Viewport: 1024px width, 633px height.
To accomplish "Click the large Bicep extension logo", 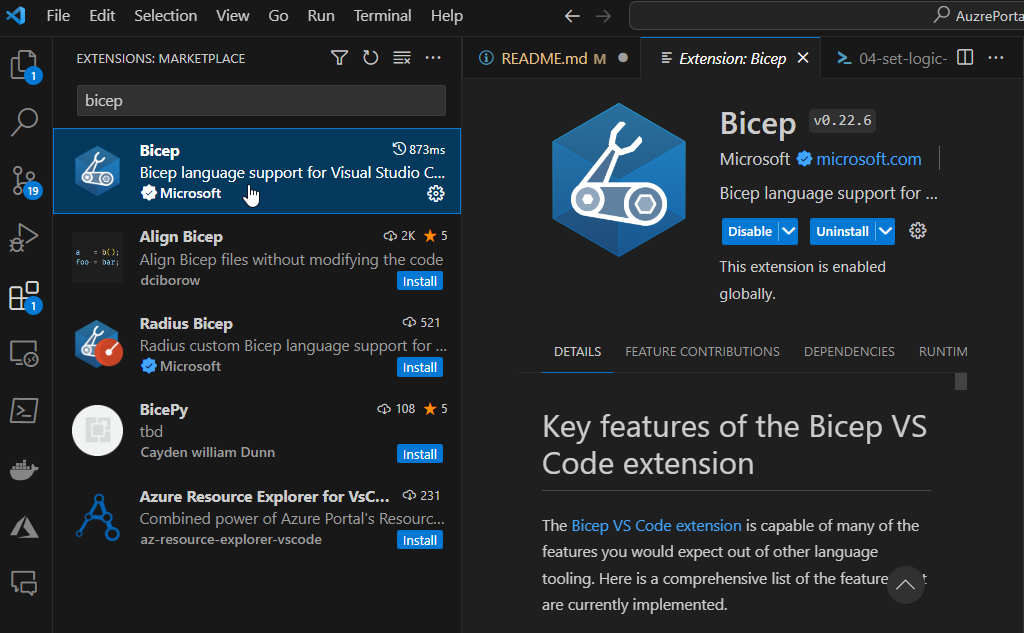I will (618, 180).
